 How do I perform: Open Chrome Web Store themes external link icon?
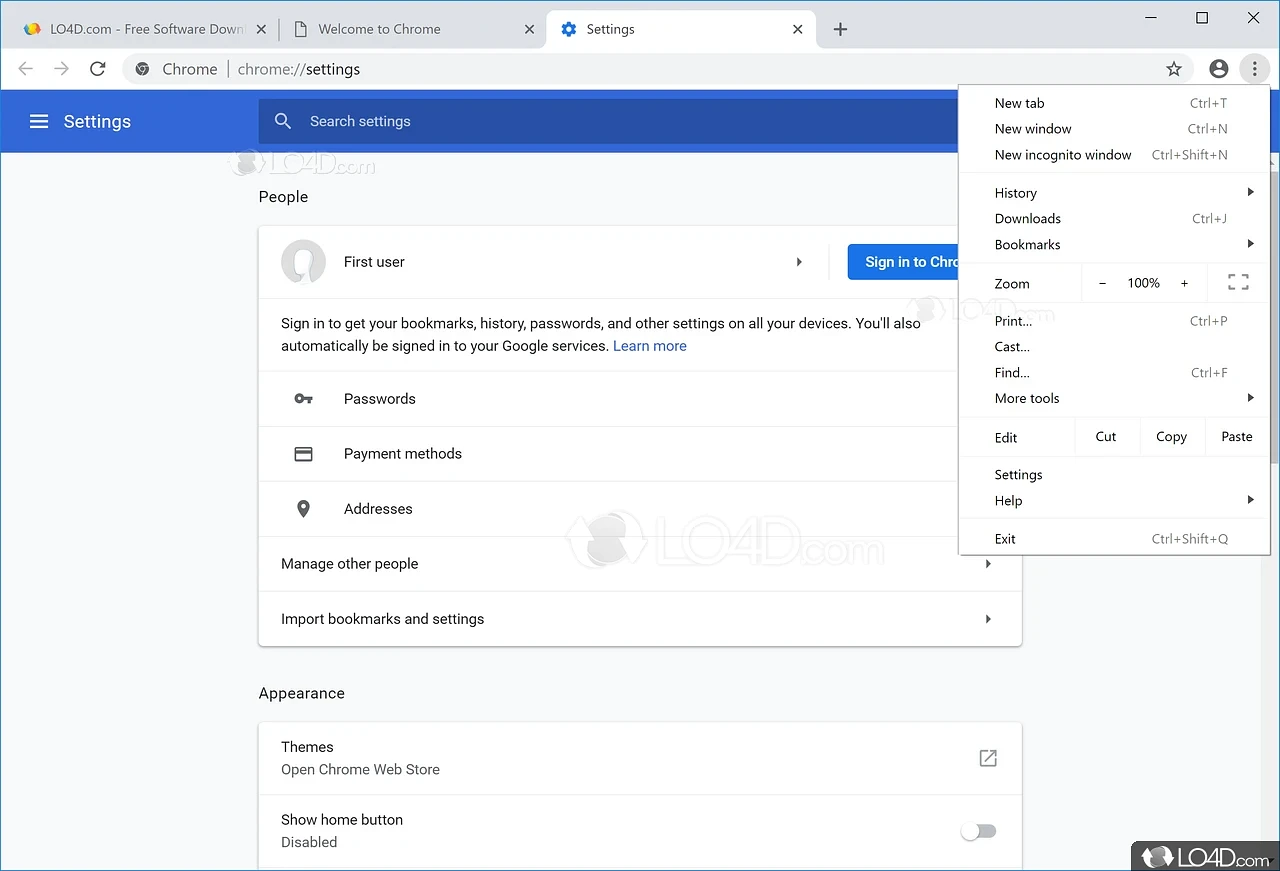(988, 758)
